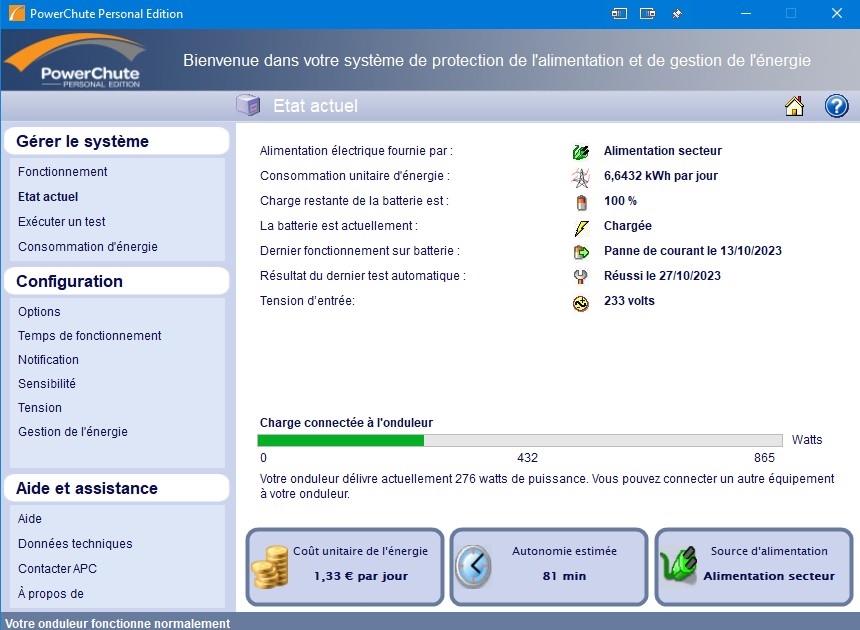
Task: Click the '6,6432 kWh par jour' value
Action: (660, 176)
